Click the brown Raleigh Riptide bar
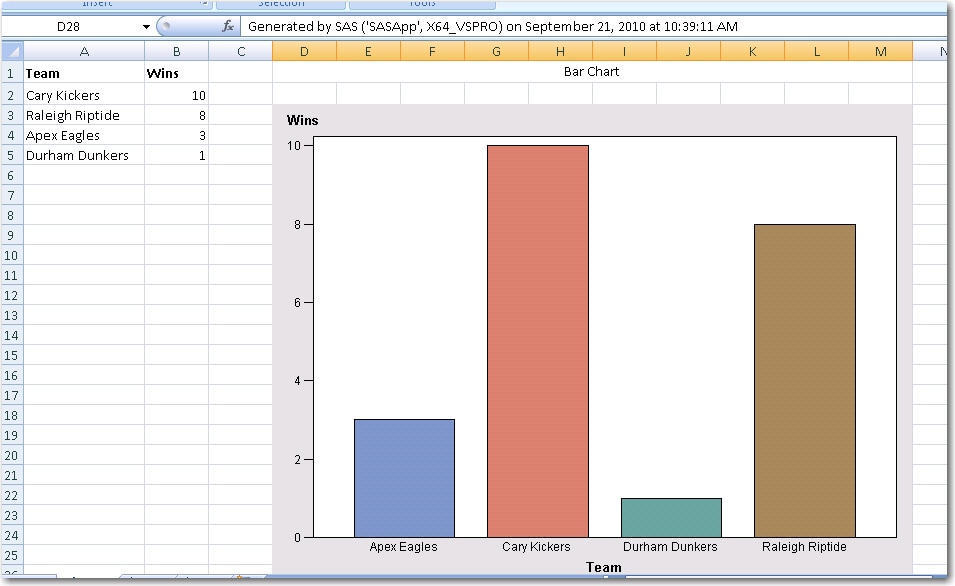Viewport: 955px width, 586px height. tap(804, 380)
